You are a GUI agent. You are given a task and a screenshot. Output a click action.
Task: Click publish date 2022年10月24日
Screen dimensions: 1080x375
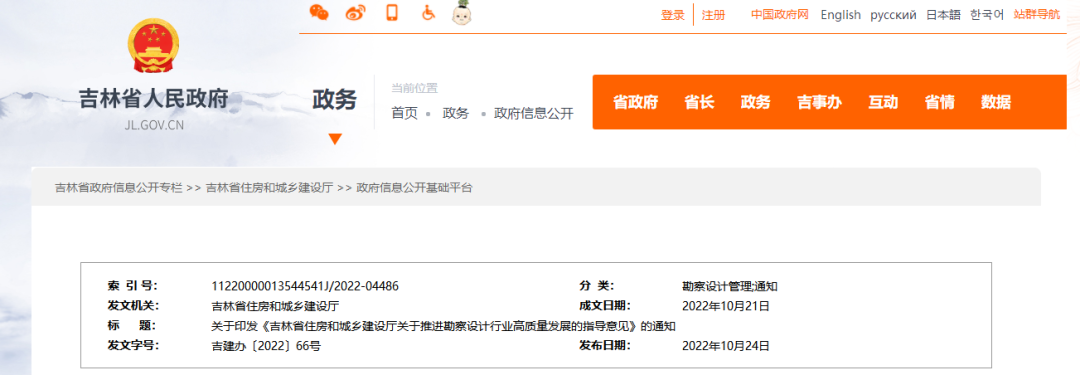[x=725, y=346]
